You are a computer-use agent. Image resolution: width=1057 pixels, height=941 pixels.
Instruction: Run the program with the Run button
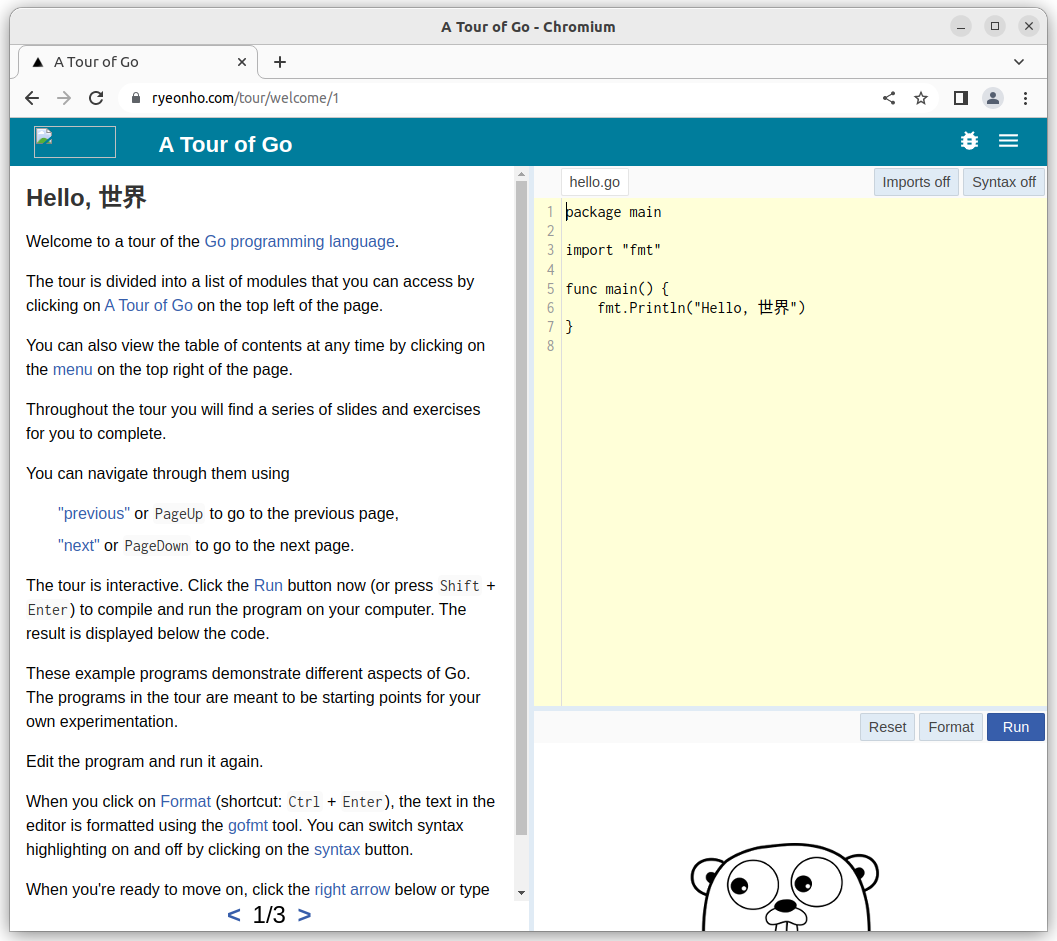click(x=1015, y=727)
